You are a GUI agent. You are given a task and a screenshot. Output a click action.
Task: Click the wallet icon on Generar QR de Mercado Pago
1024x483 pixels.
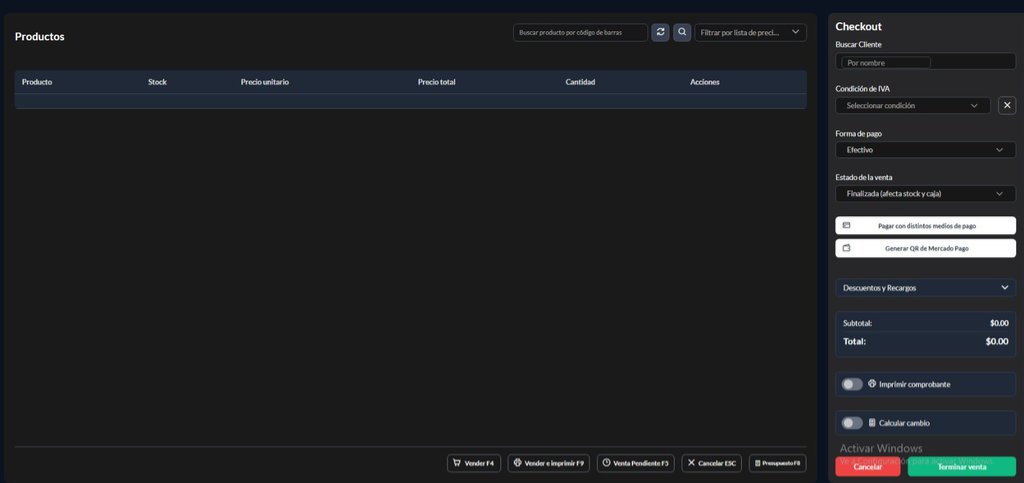[x=846, y=248]
